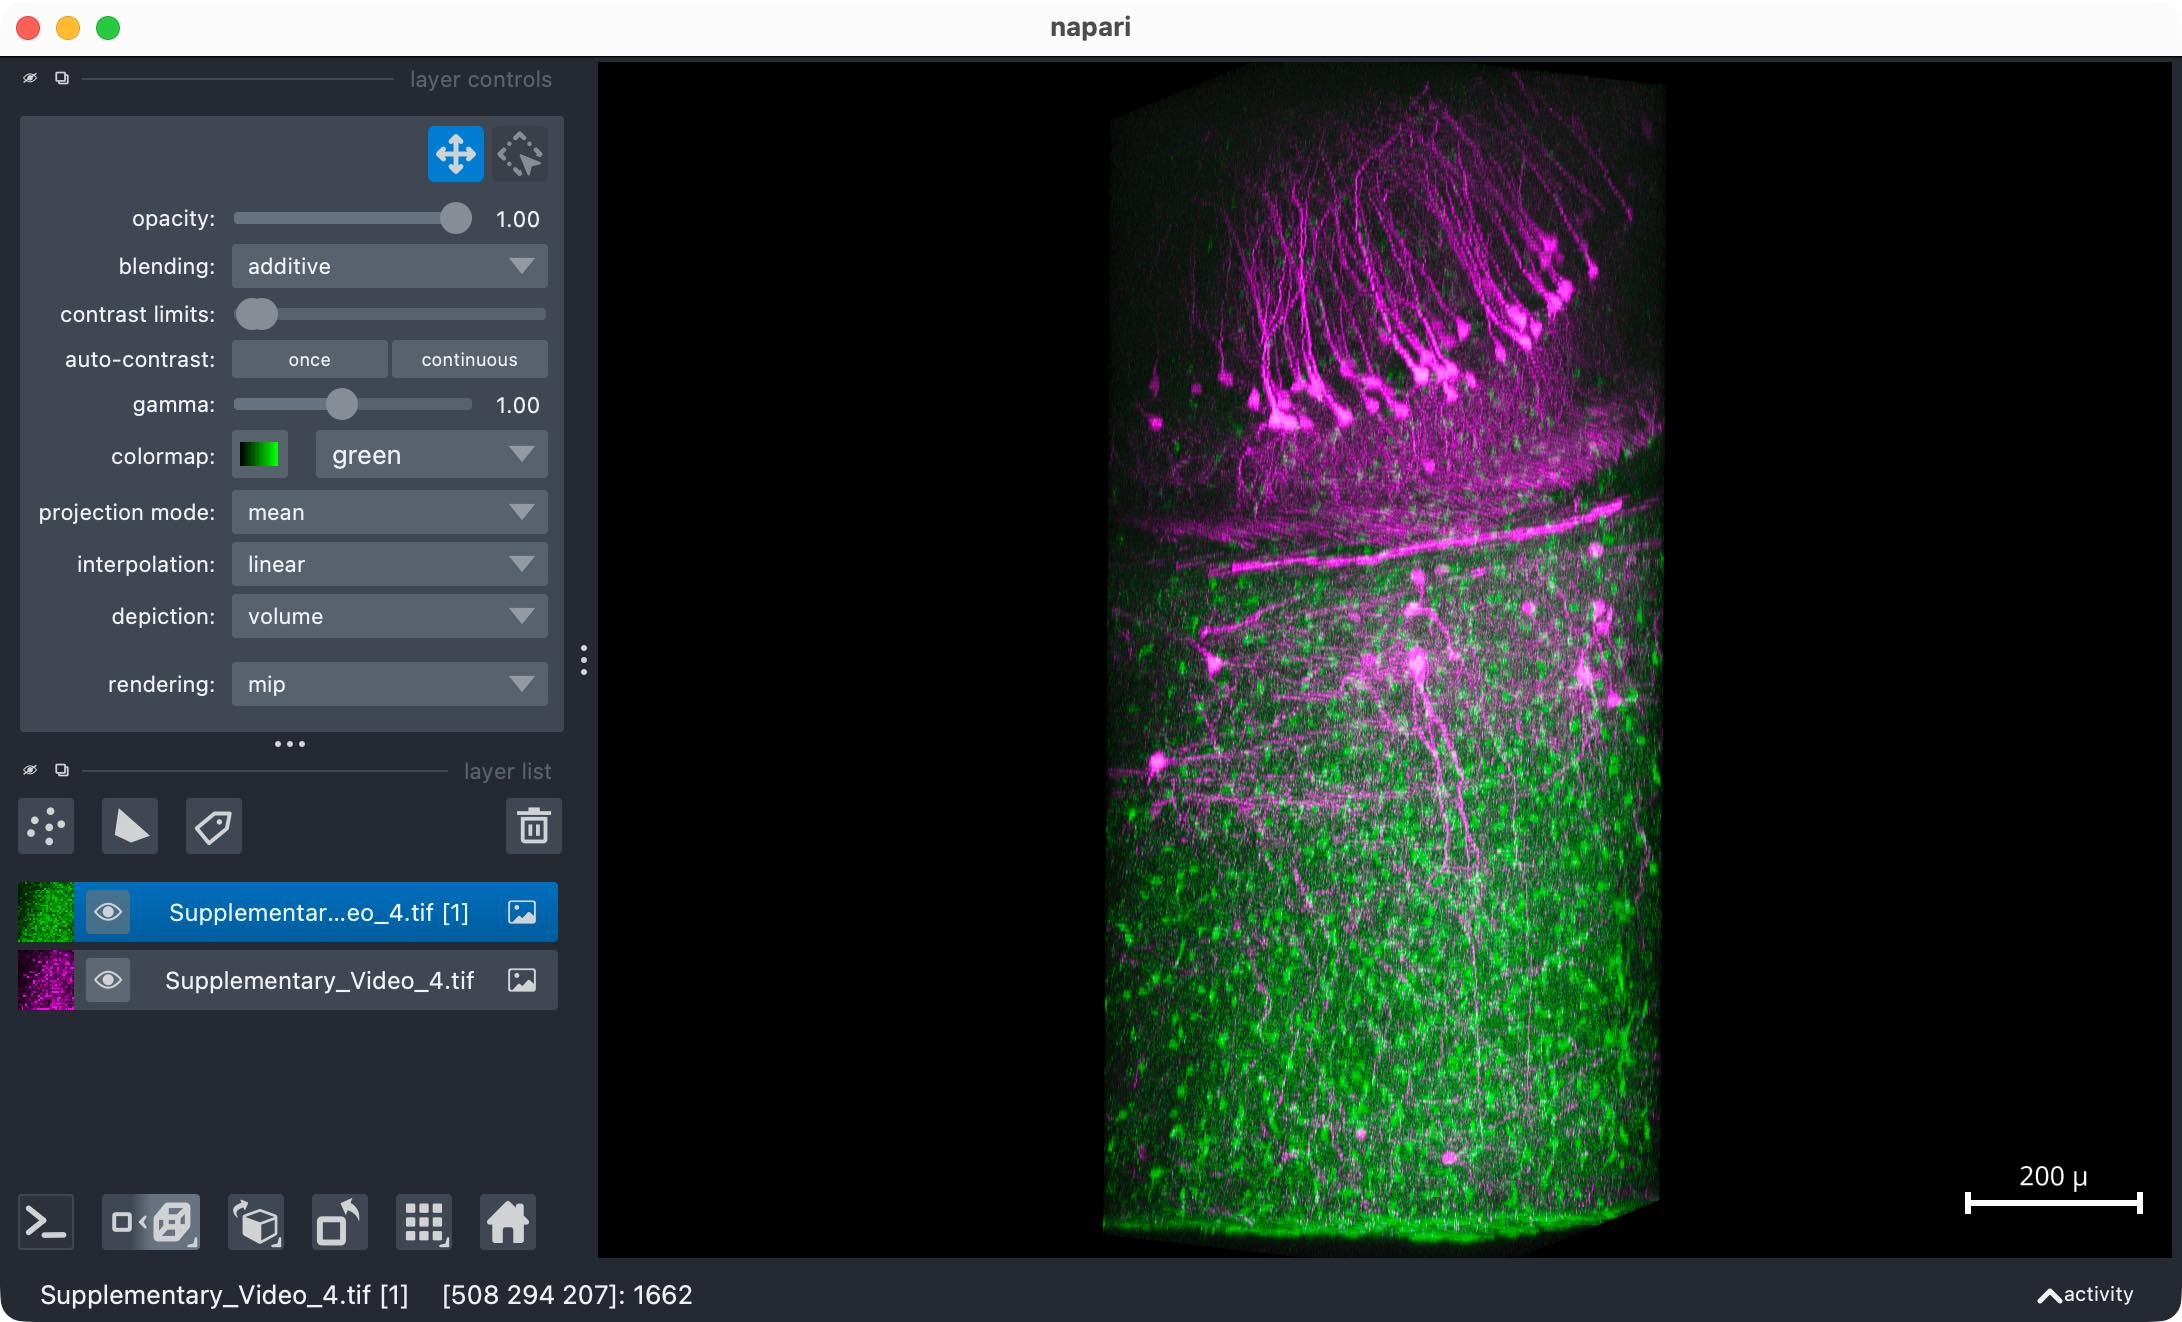Select green thumbnail of Supplementar...eo_4.tif [1]
Image resolution: width=2182 pixels, height=1322 pixels.
[46, 912]
